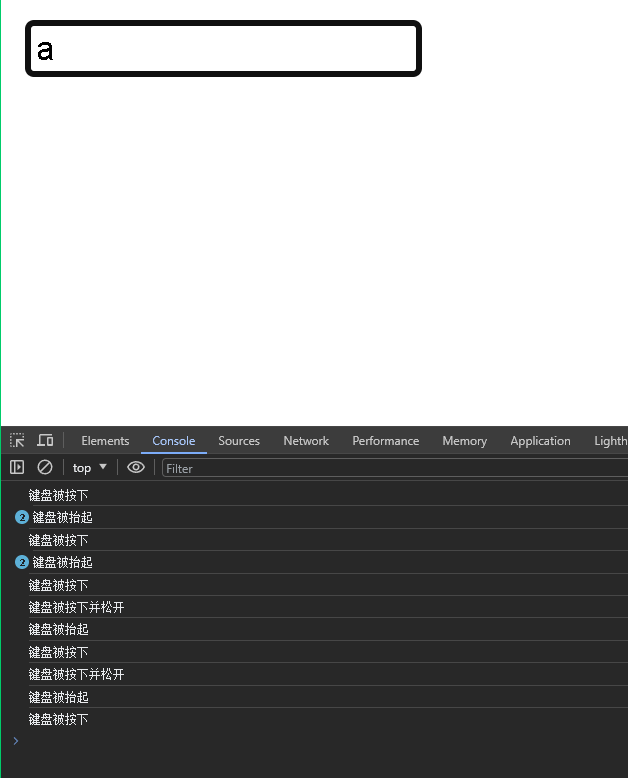Click the first '键盘被按下' log line
This screenshot has width=628, height=778.
click(x=59, y=495)
